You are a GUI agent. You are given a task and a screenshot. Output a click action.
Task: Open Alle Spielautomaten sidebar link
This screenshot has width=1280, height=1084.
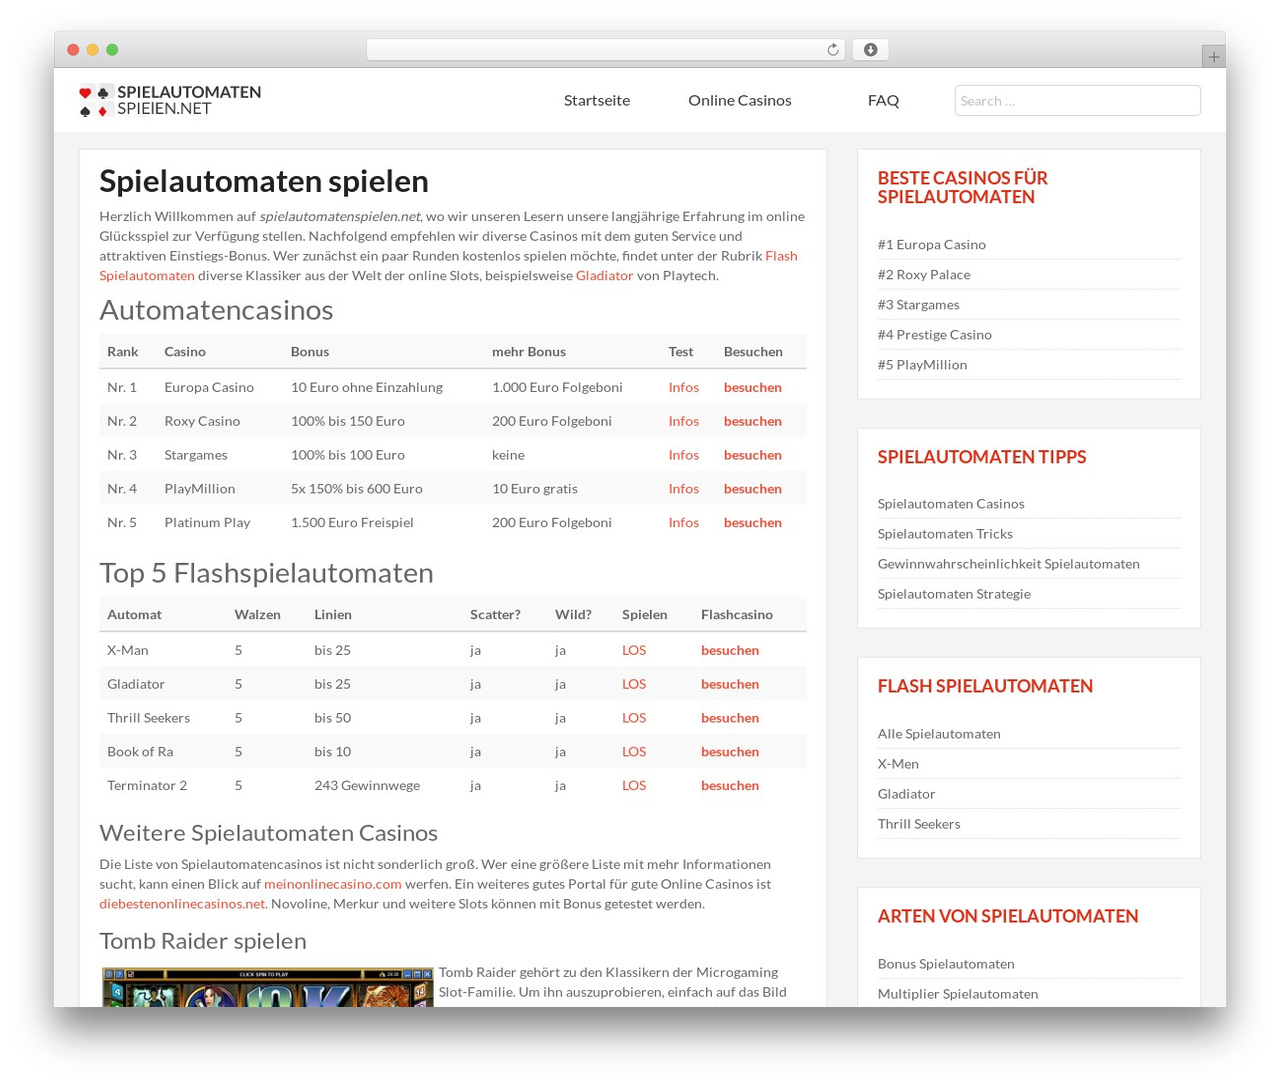[x=939, y=734]
